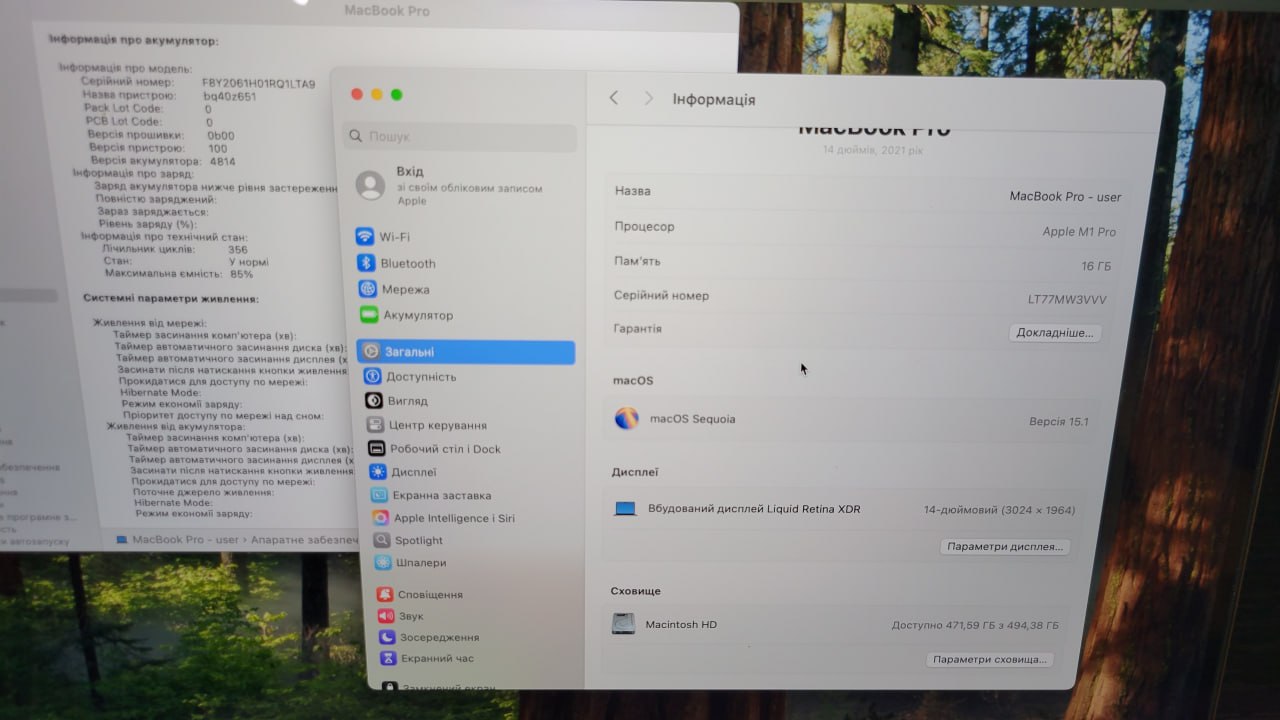Screen dimensions: 1280x720
Task: Open Параметри дисплея button
Action: (1006, 547)
